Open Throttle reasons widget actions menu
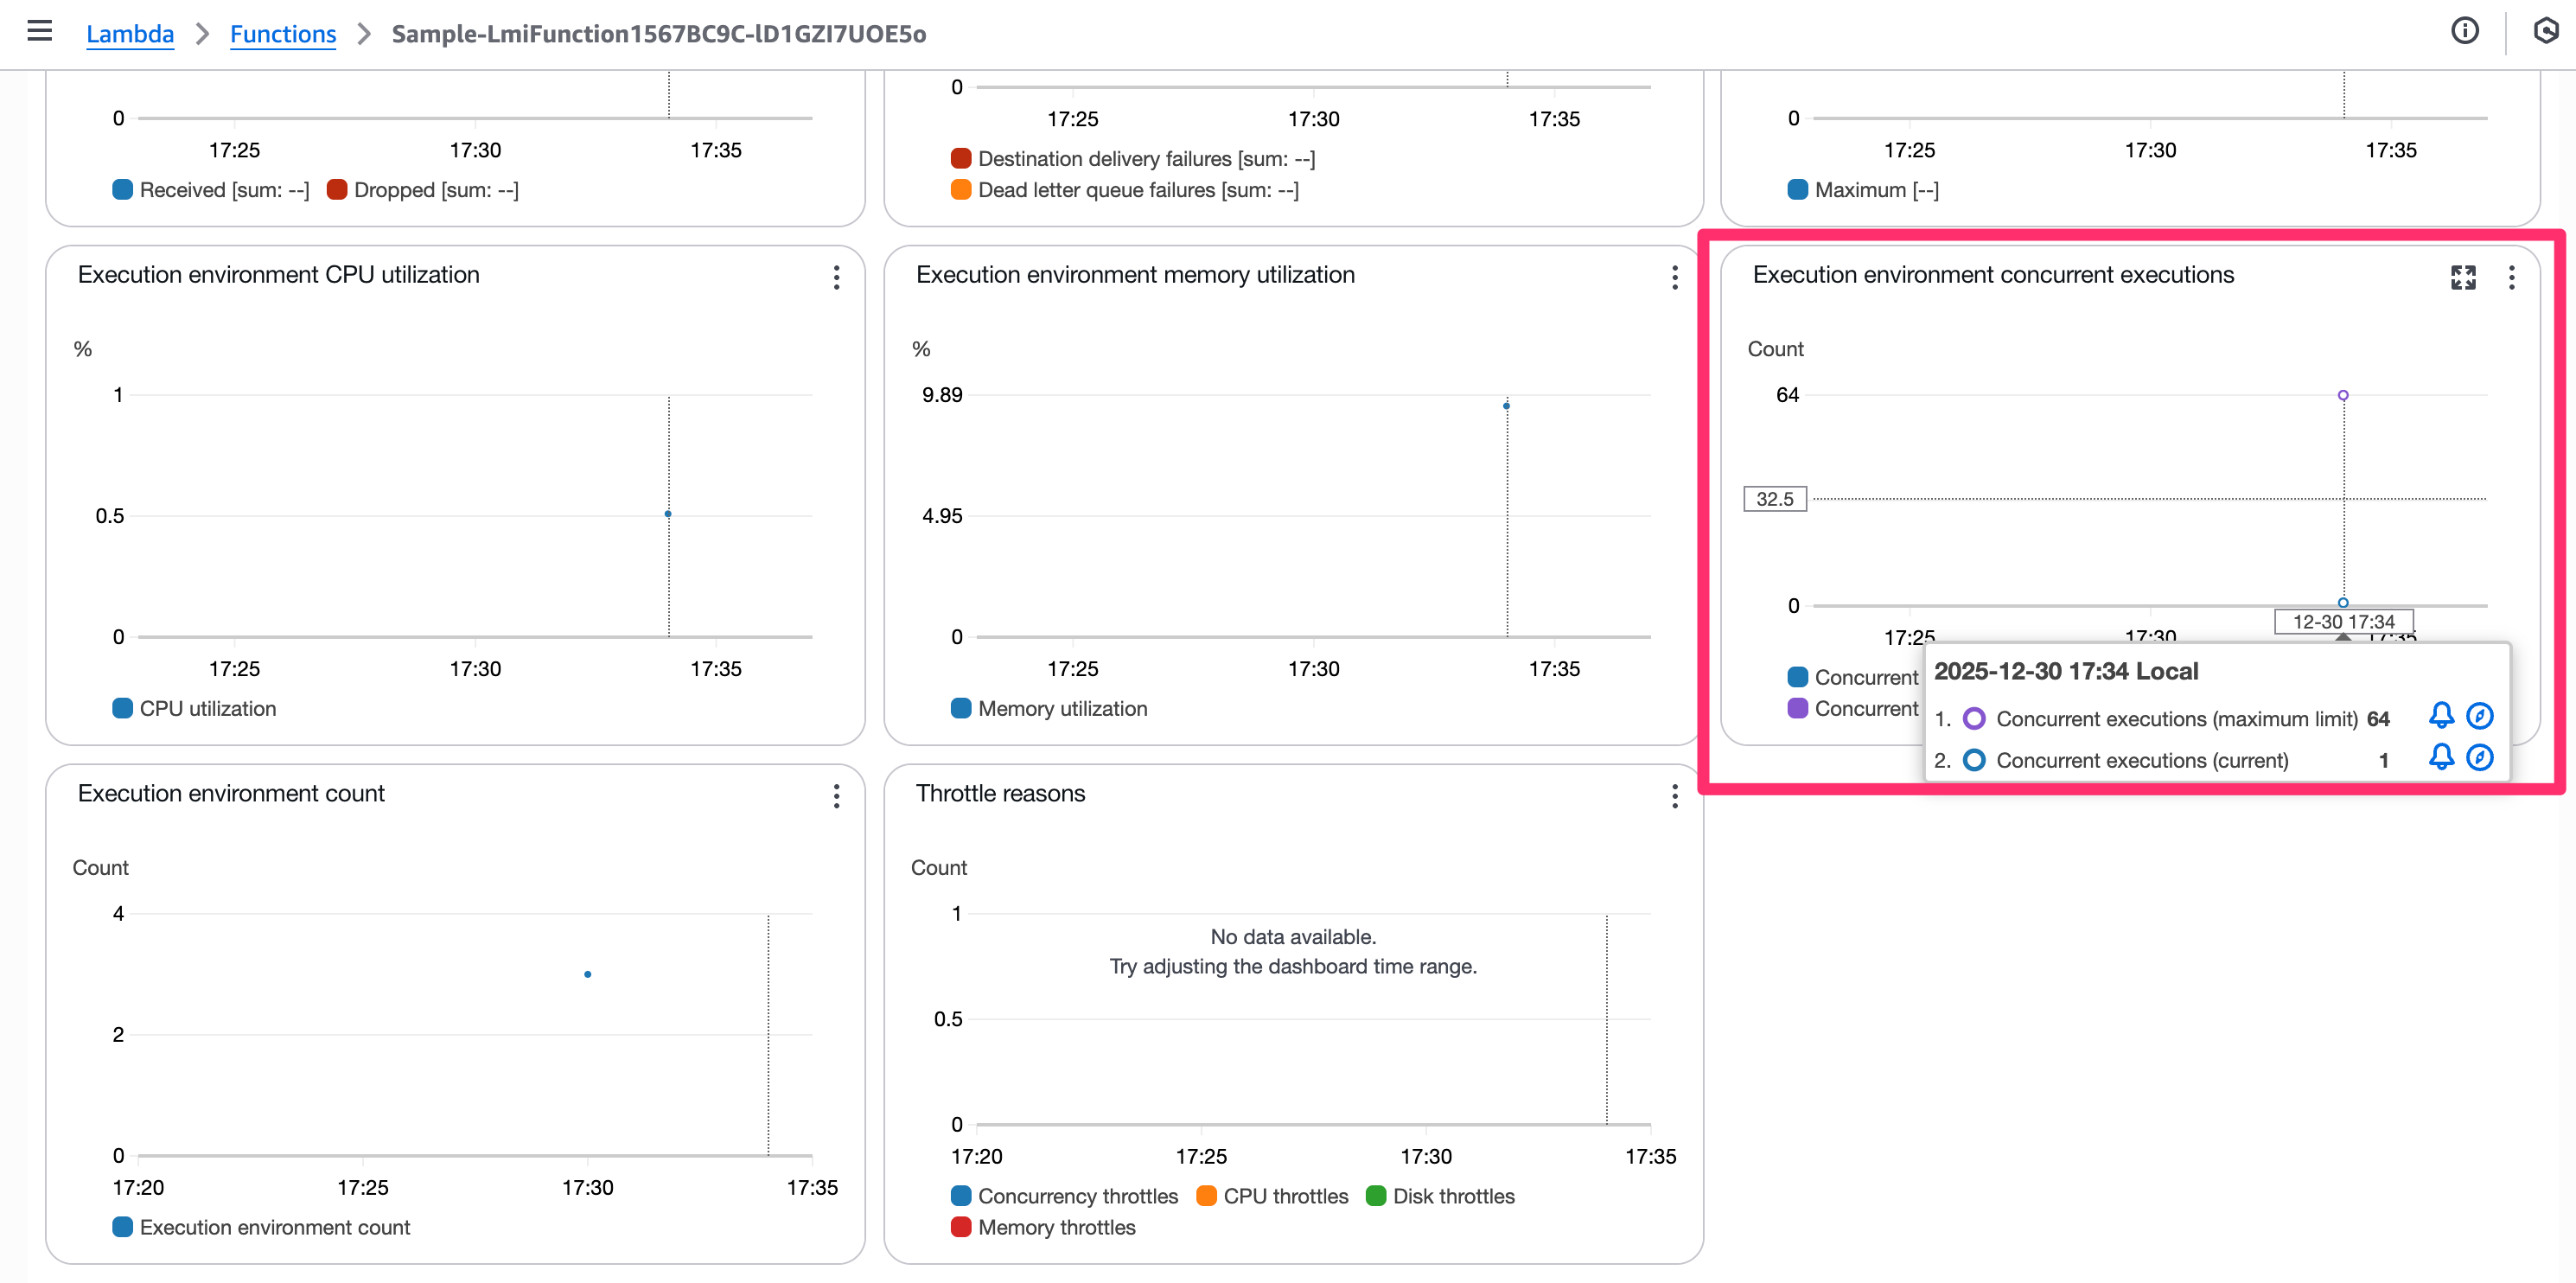The height and width of the screenshot is (1283, 2576). click(x=1674, y=796)
